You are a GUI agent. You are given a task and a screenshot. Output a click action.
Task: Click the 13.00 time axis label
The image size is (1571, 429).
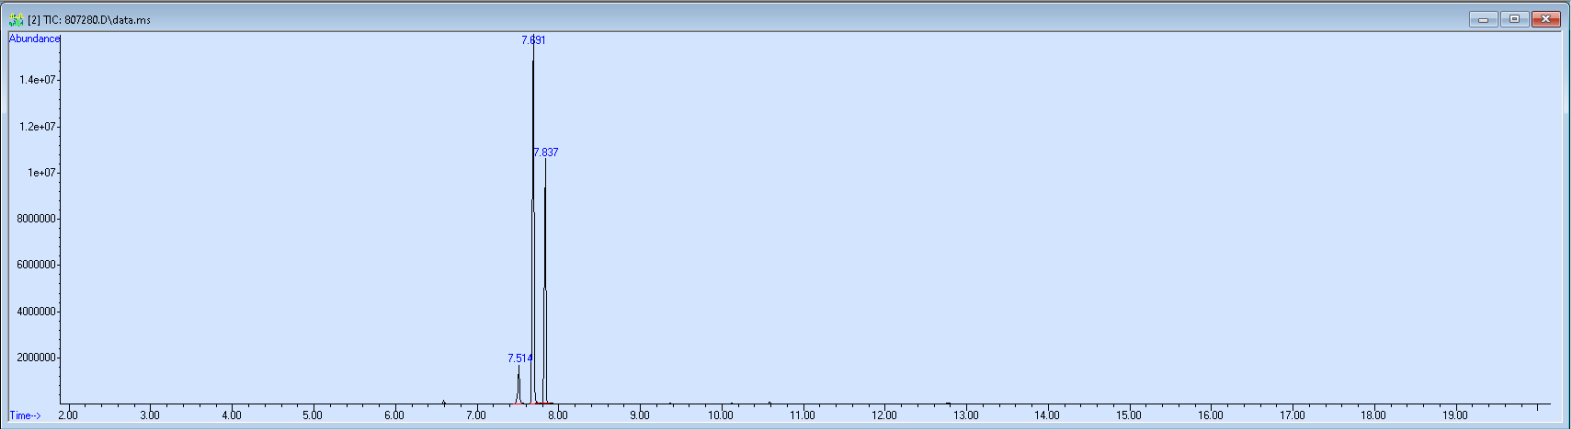(965, 415)
